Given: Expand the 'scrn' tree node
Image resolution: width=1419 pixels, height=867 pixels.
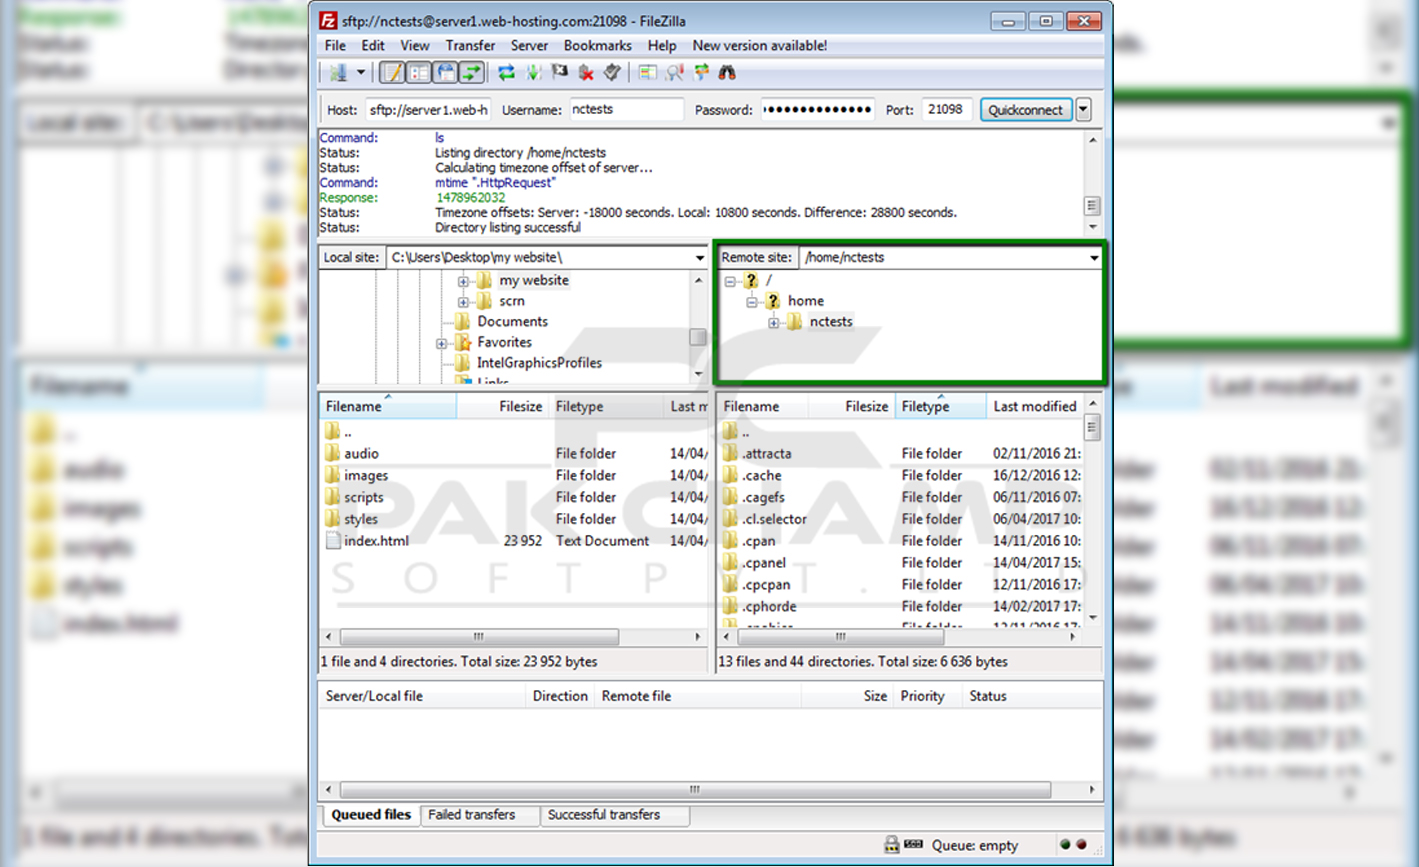Looking at the screenshot, I should pos(463,301).
